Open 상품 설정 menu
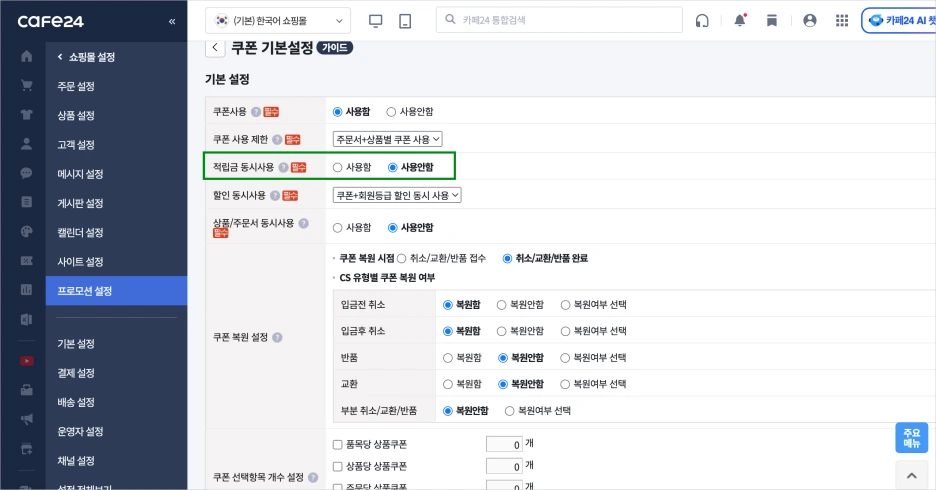The width and height of the screenshot is (936, 490). point(76,115)
